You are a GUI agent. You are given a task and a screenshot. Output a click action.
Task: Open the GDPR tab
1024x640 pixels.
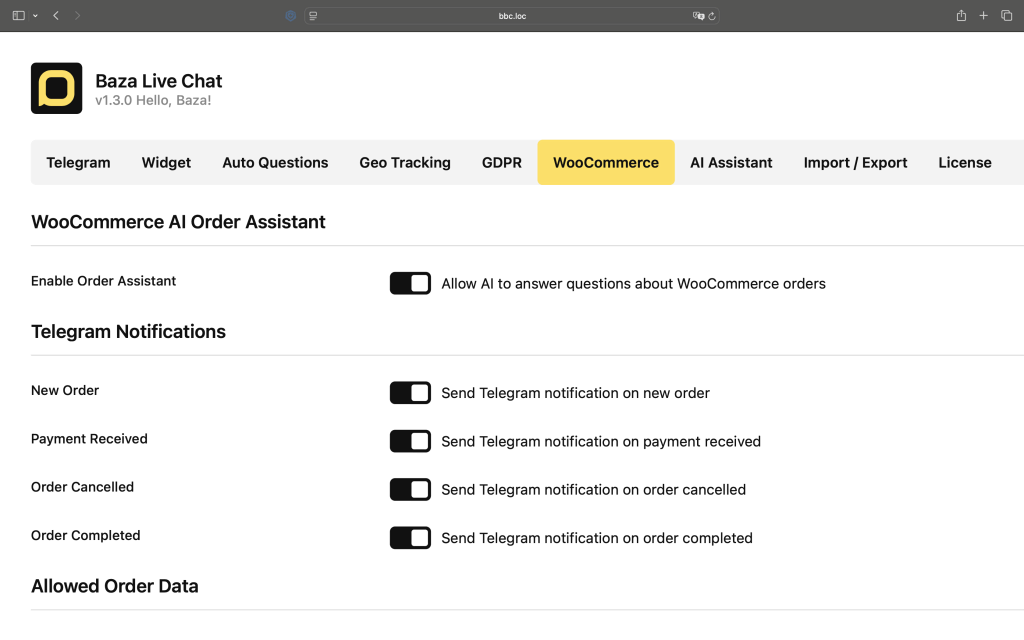tap(502, 163)
